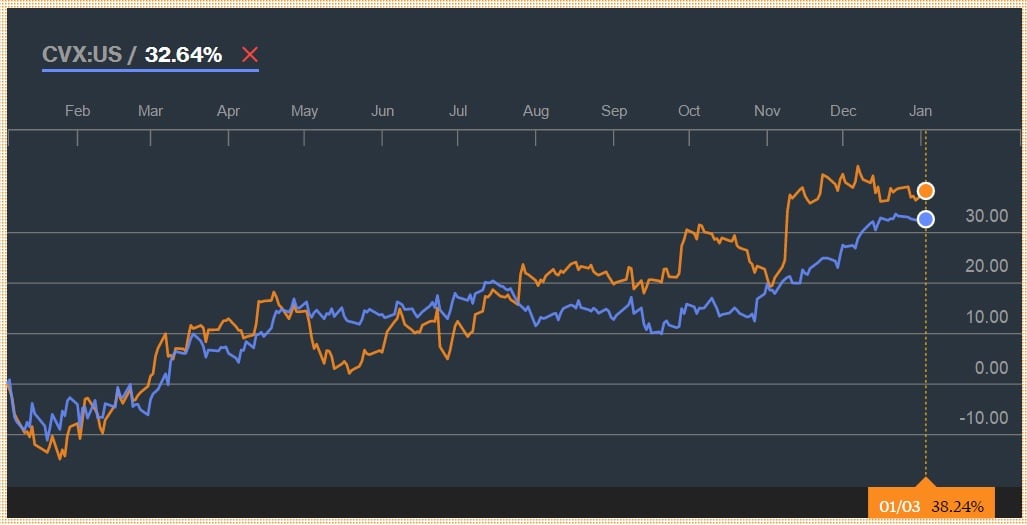Click the Jan label on time axis

click(x=920, y=111)
